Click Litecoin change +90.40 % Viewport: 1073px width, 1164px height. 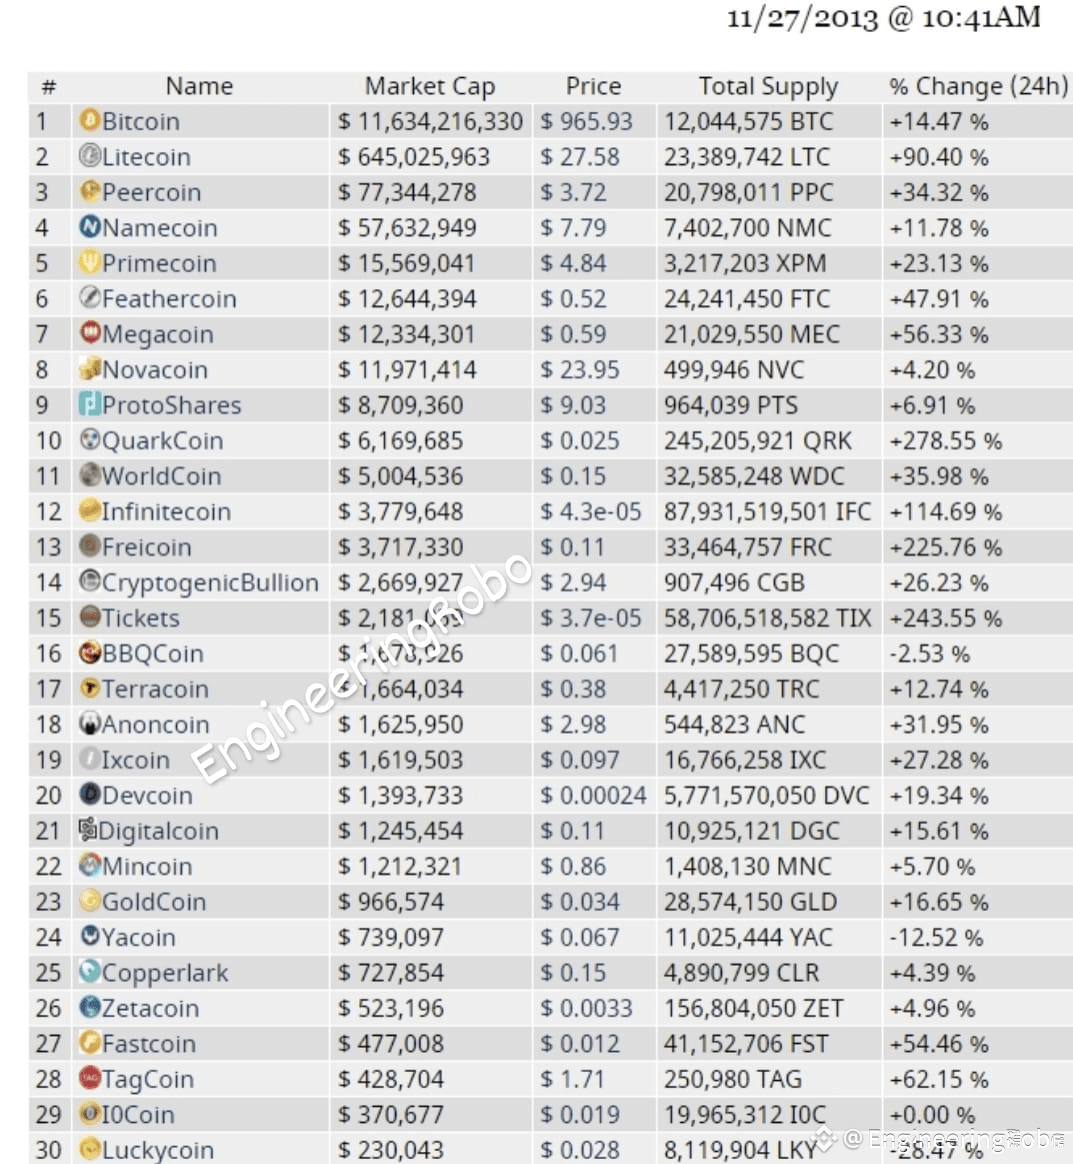tap(939, 157)
